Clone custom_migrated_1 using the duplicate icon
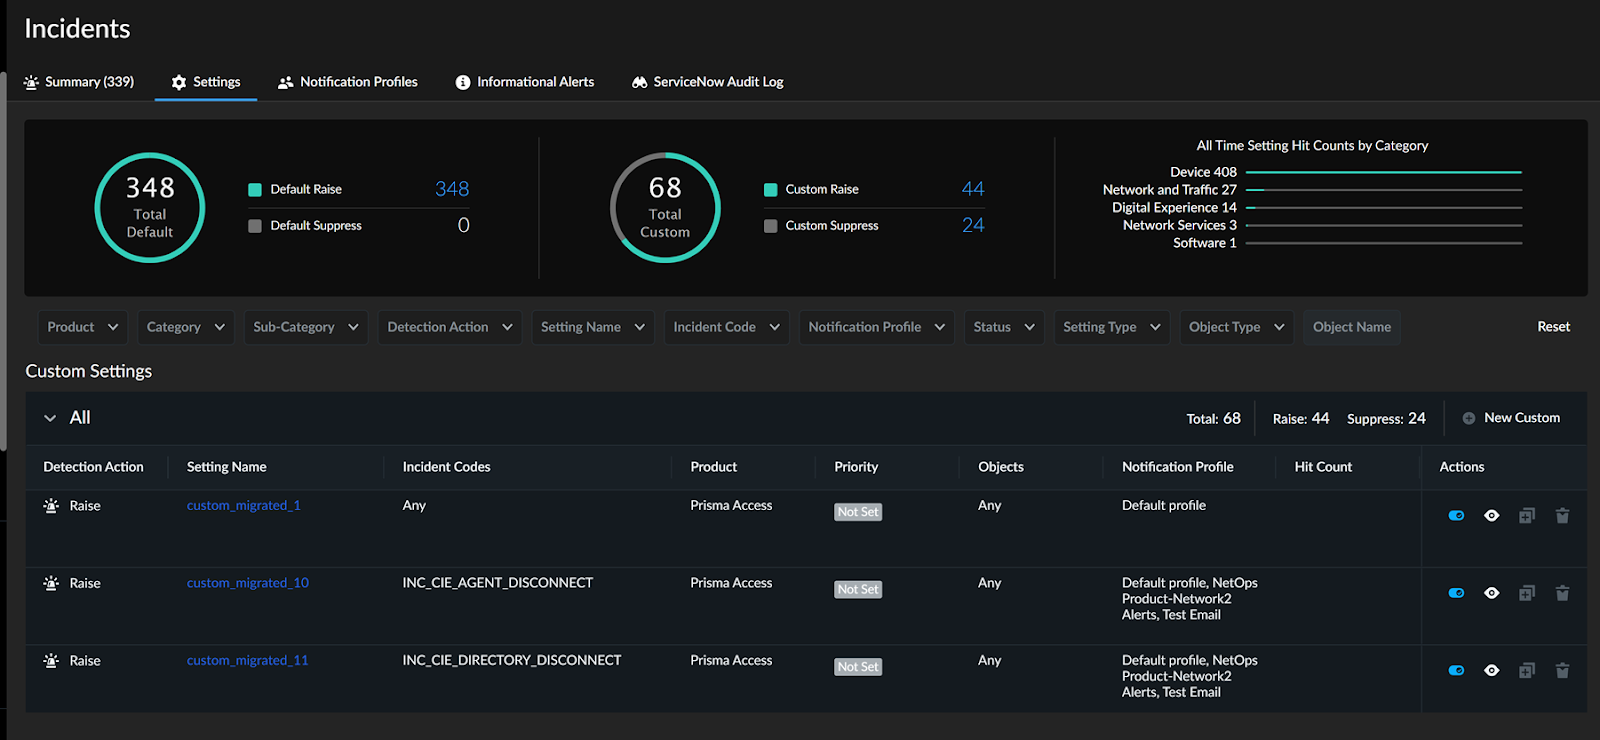This screenshot has height=740, width=1600. [x=1526, y=516]
